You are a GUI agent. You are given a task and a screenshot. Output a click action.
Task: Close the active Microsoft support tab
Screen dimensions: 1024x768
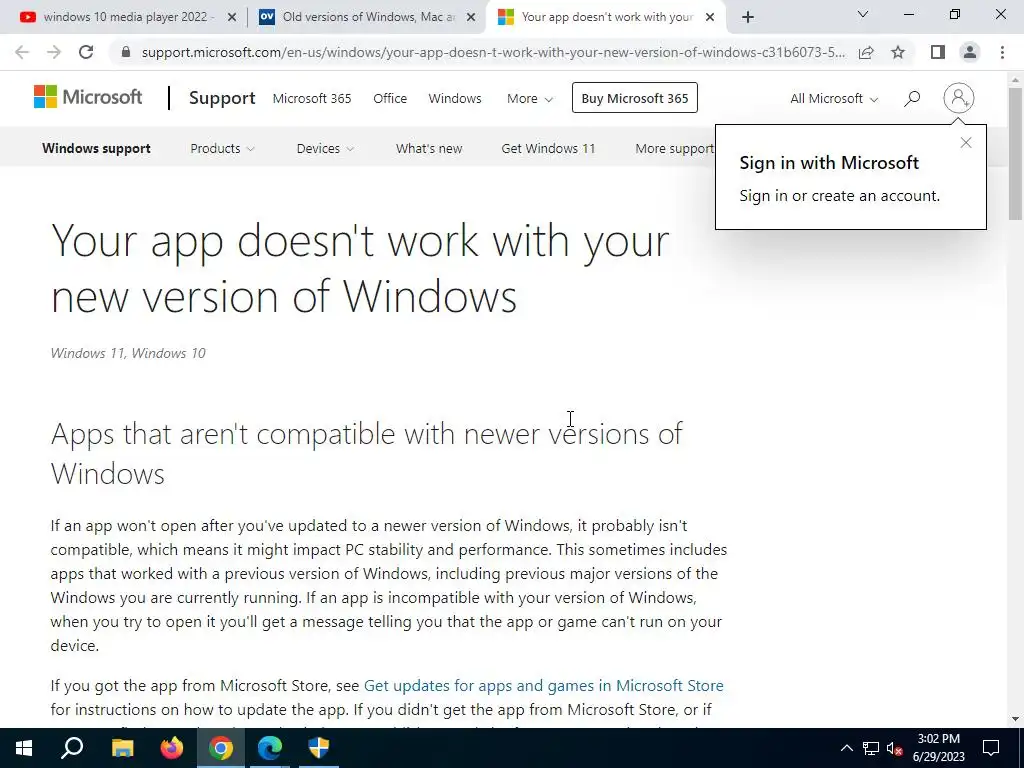click(710, 18)
